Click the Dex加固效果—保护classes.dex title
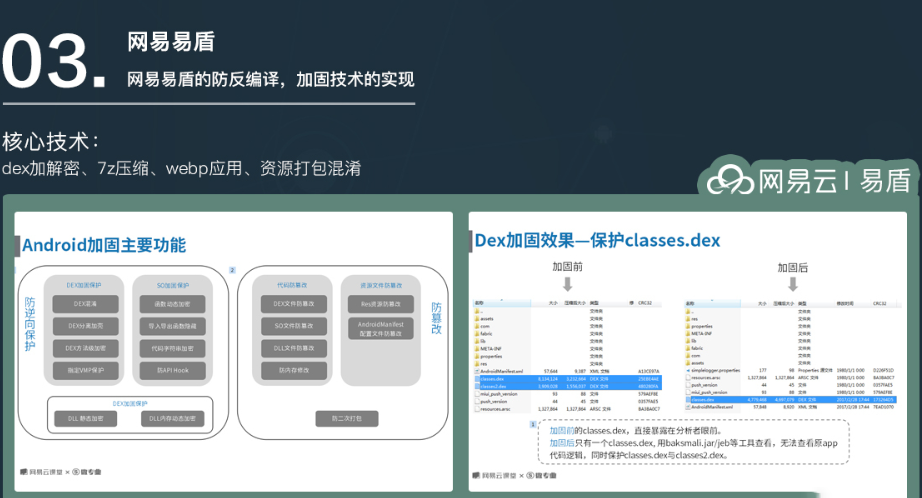The width and height of the screenshot is (922, 498). pos(597,240)
